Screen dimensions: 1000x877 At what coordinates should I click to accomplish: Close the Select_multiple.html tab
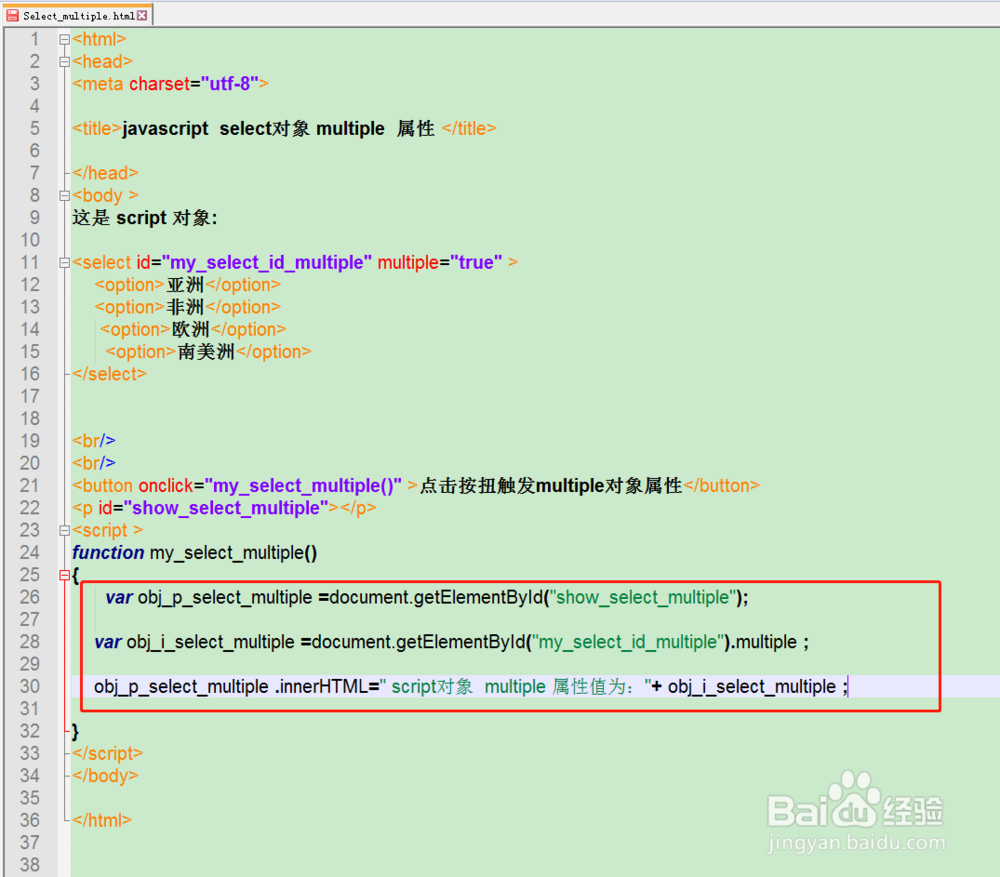point(142,15)
